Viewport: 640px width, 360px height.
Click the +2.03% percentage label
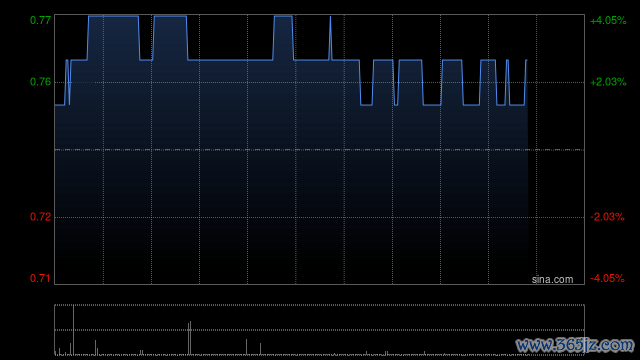tap(608, 82)
